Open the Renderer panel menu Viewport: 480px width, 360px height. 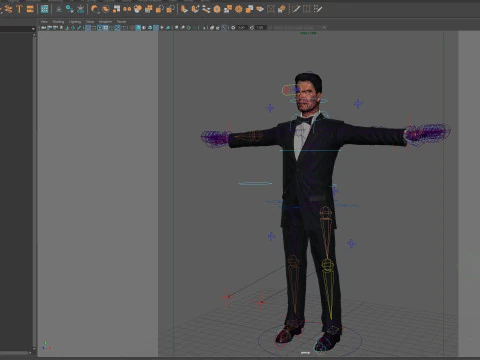point(105,22)
